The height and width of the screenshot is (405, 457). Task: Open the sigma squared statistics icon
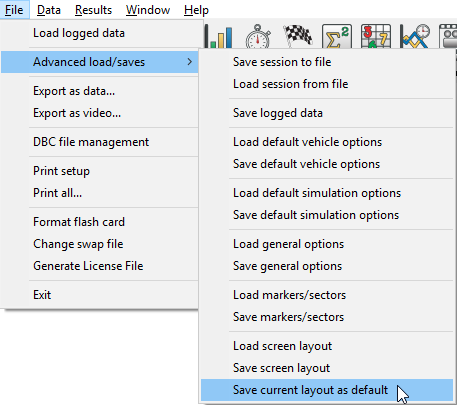click(x=337, y=36)
